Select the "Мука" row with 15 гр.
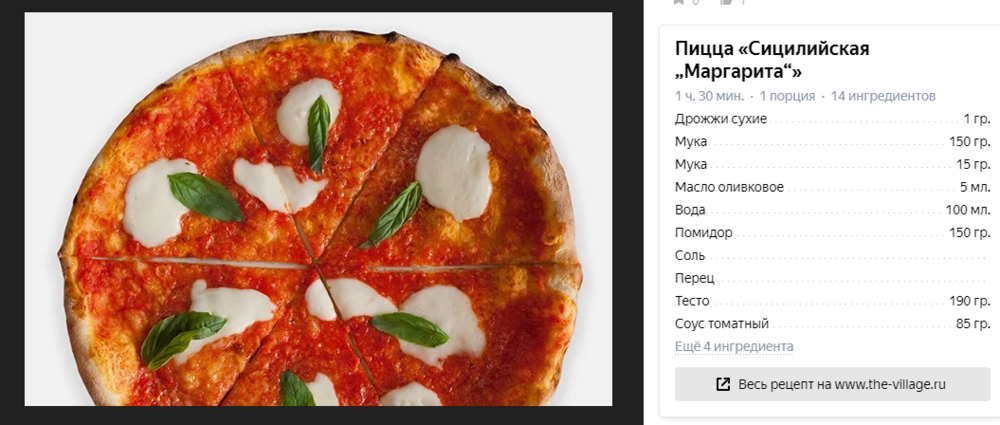This screenshot has height=425, width=1000. click(x=832, y=164)
